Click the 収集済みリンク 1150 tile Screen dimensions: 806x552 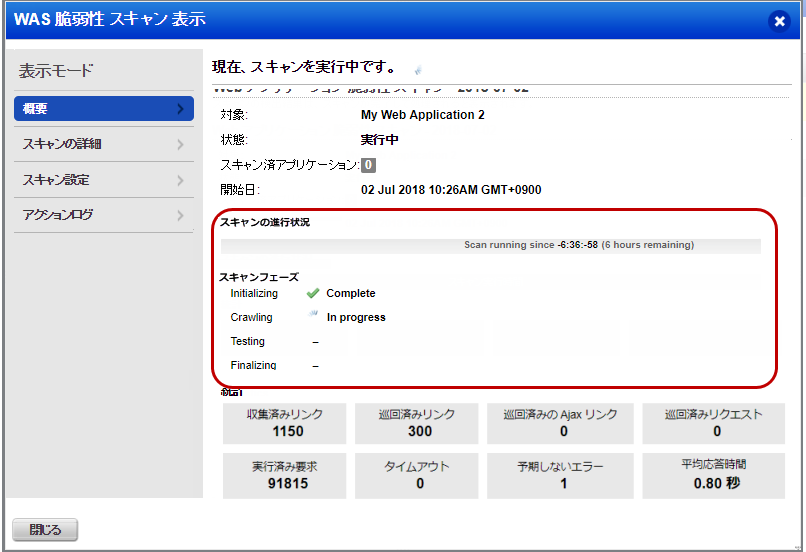click(285, 423)
